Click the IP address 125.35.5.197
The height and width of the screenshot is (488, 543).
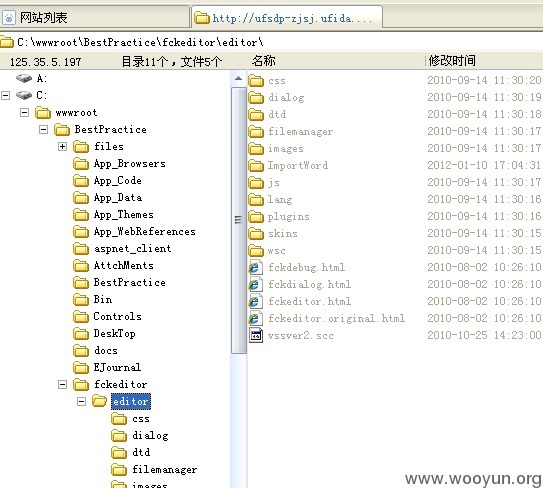point(45,62)
